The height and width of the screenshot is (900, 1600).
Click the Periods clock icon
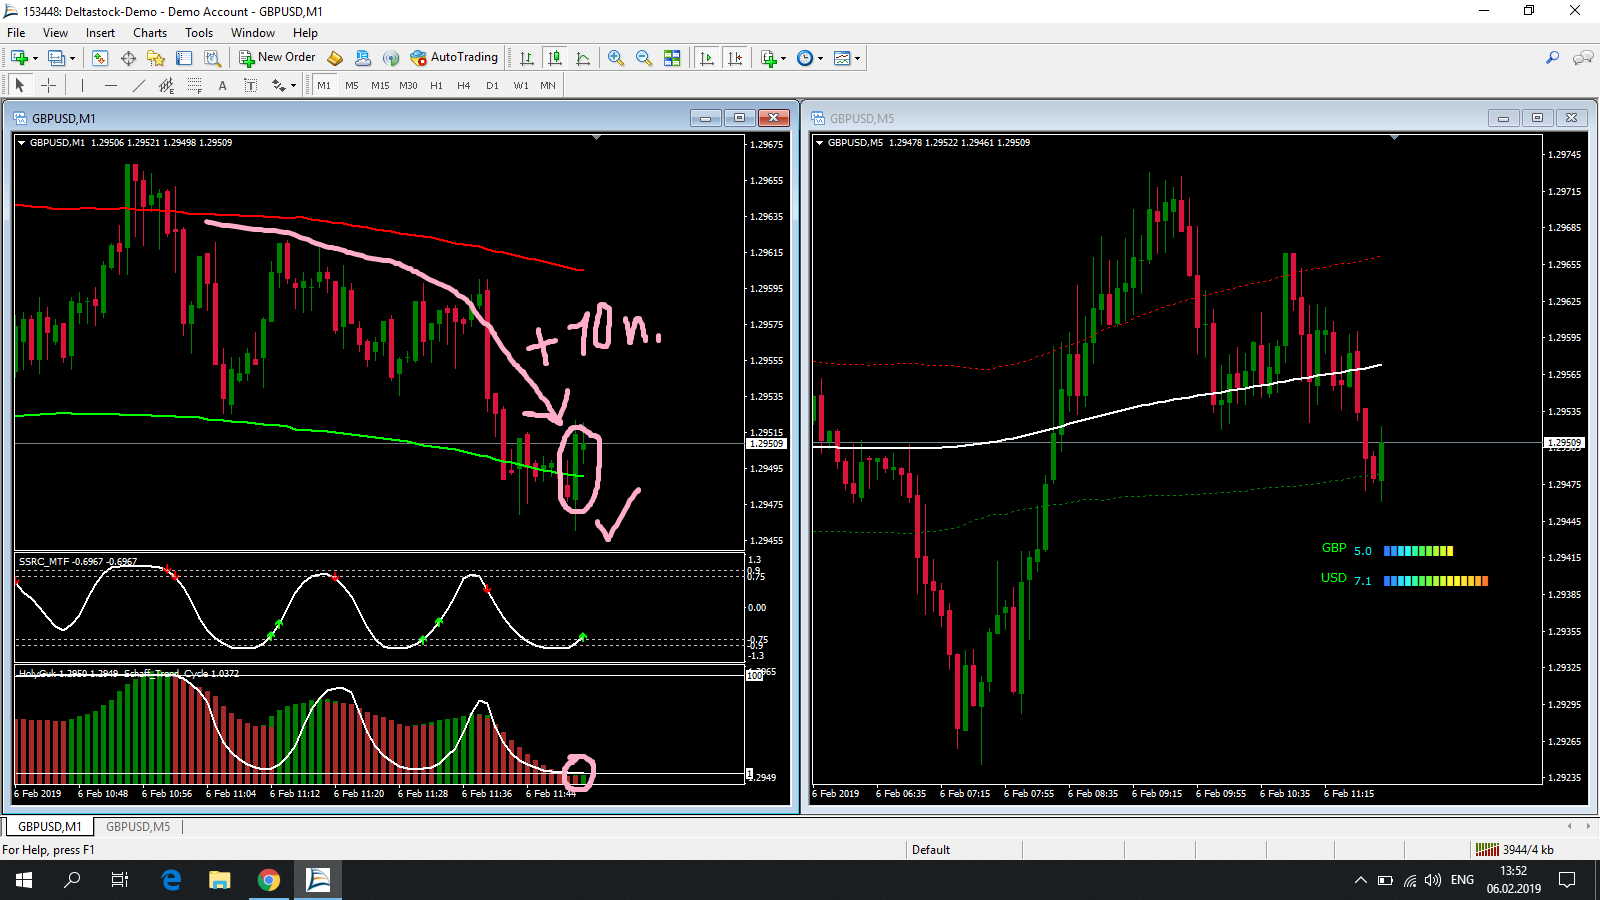805,58
